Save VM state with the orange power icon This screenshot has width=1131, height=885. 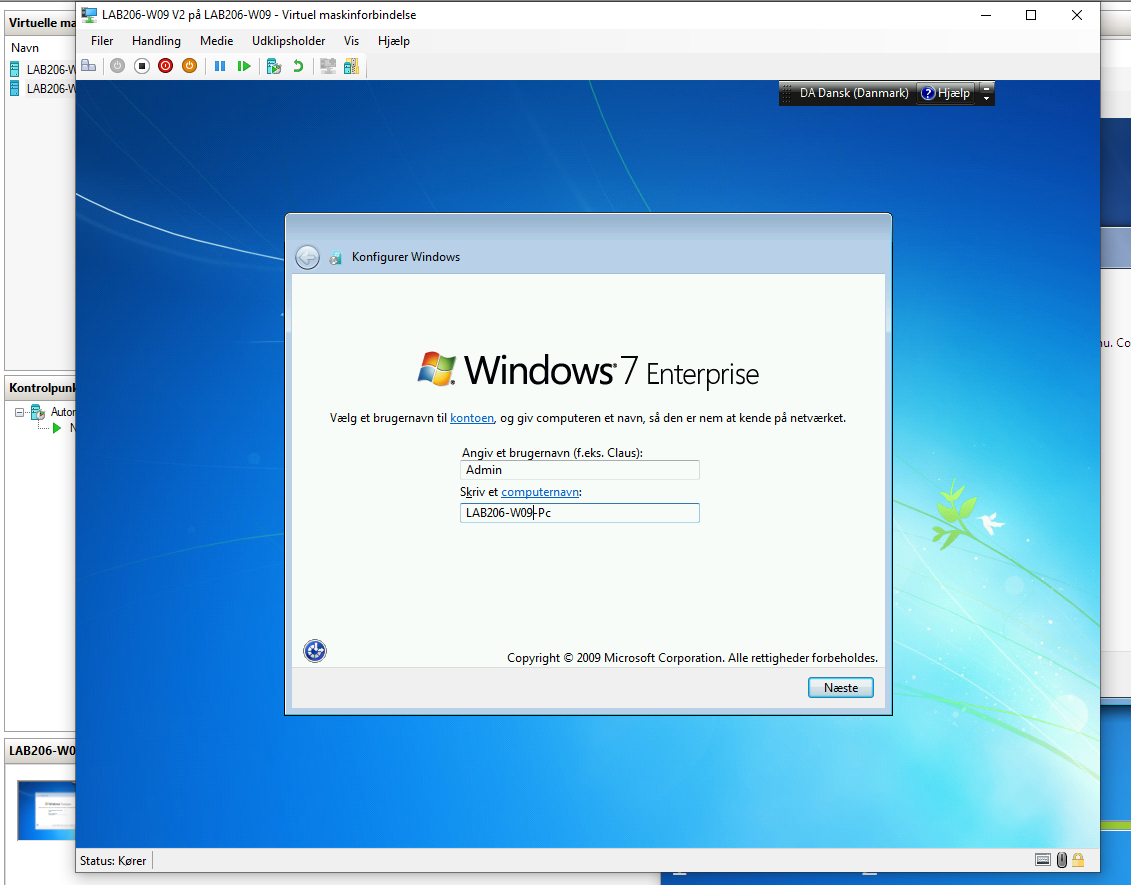coord(190,66)
